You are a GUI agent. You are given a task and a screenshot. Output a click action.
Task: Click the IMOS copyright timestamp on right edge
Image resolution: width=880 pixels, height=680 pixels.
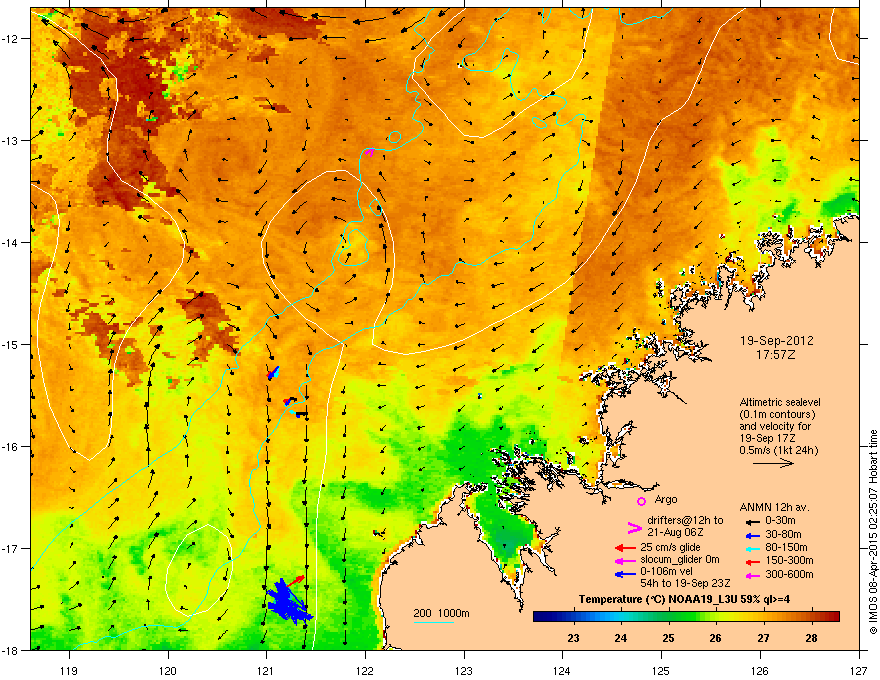pos(873,532)
